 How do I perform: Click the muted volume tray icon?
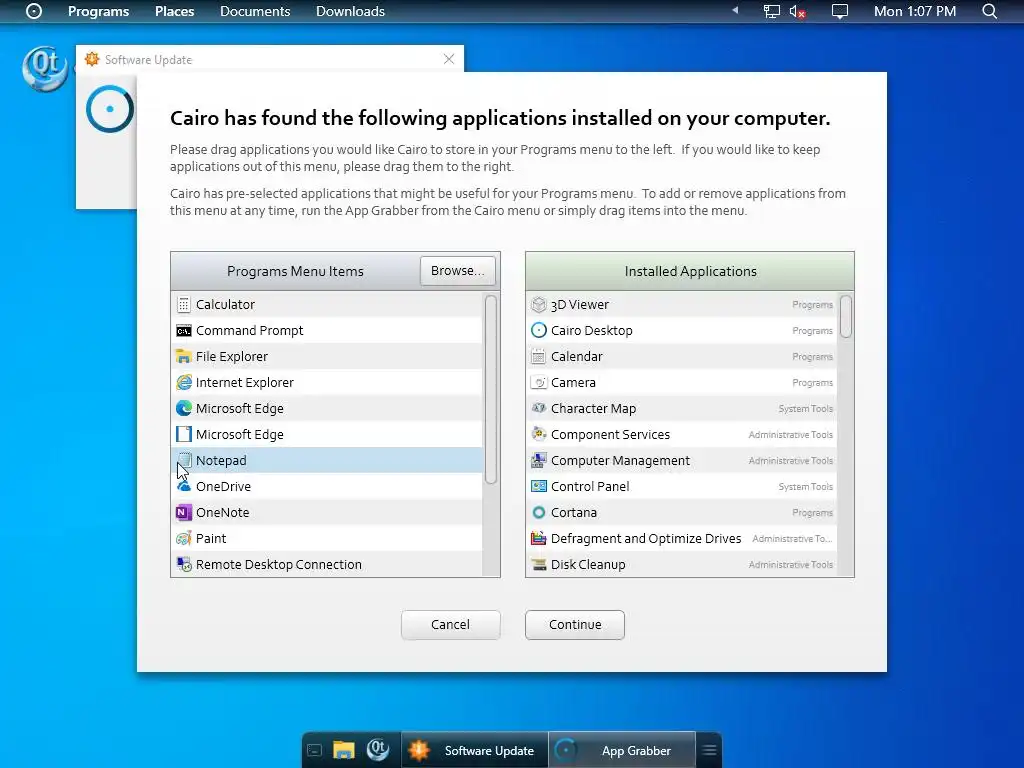(x=797, y=11)
